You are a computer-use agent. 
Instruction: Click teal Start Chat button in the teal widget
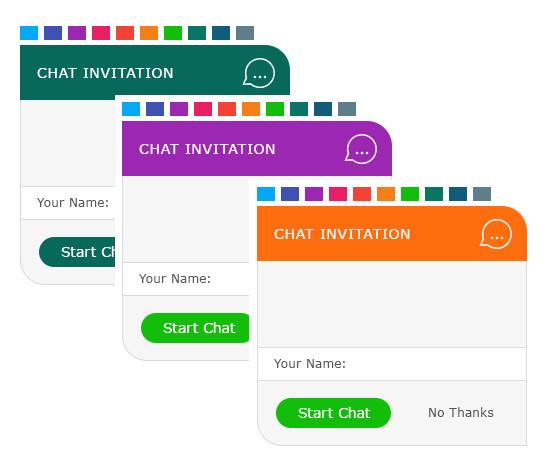click(77, 252)
